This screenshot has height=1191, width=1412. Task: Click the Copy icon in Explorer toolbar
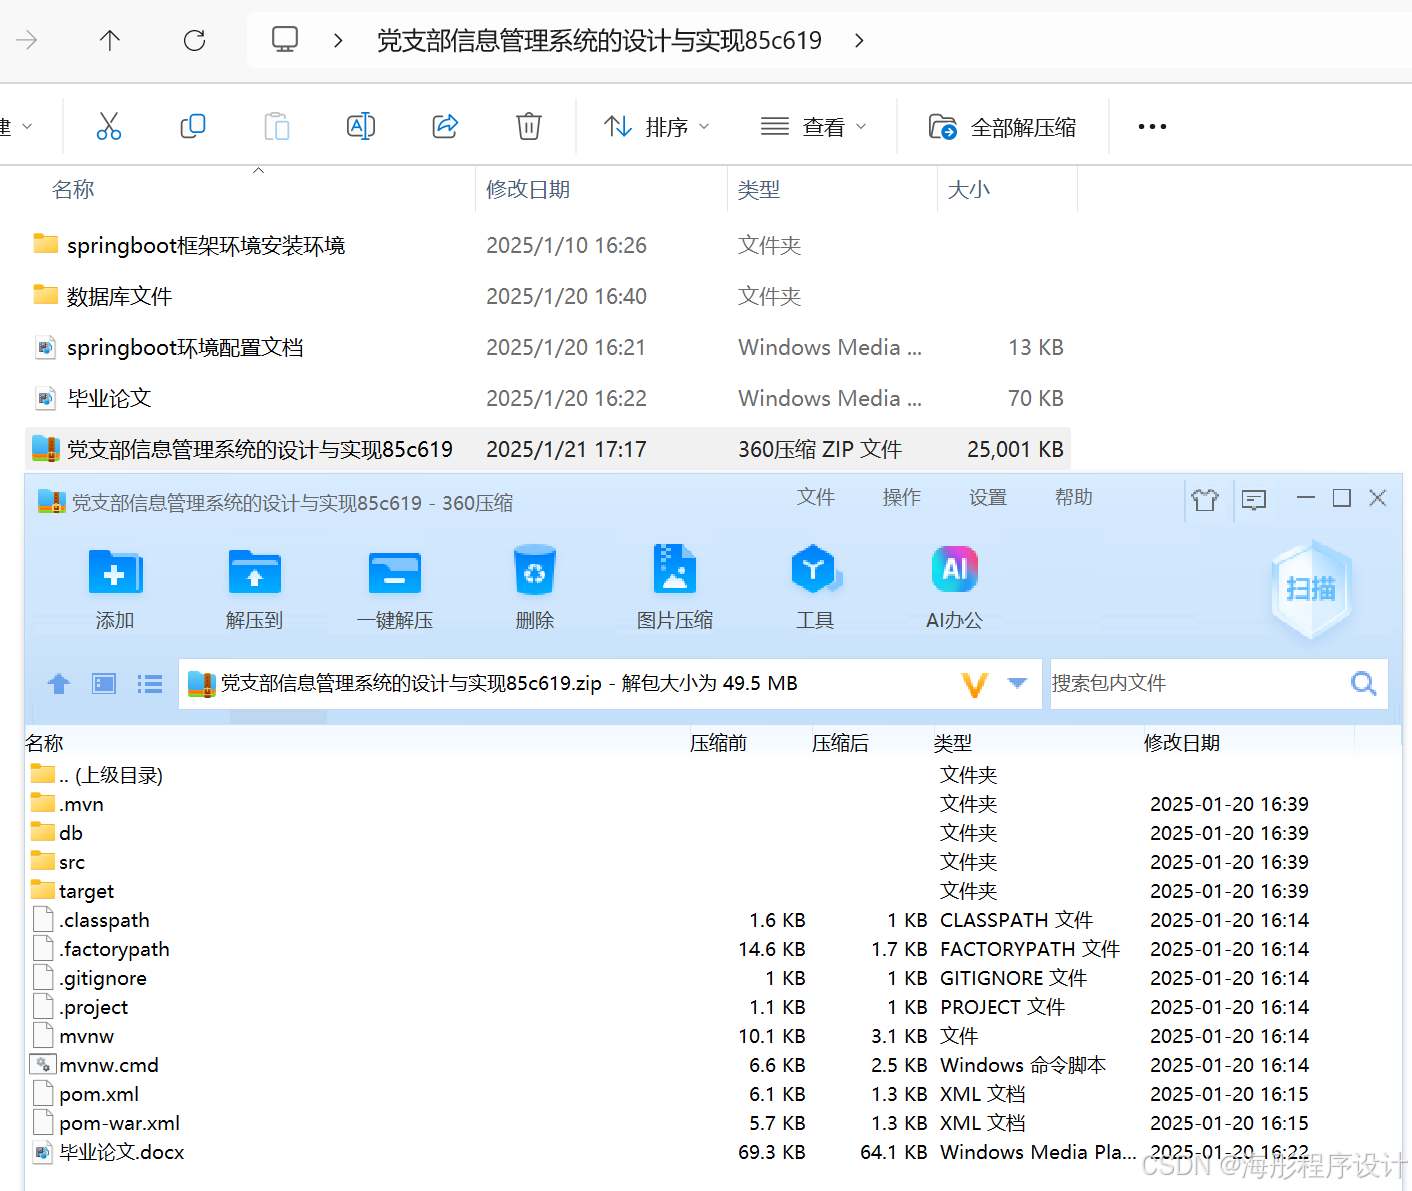point(193,126)
